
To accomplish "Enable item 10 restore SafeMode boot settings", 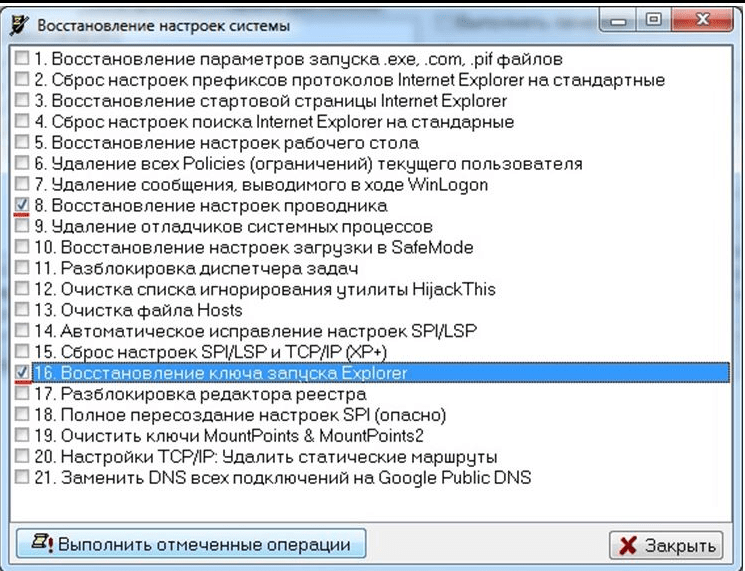I will (x=21, y=246).
